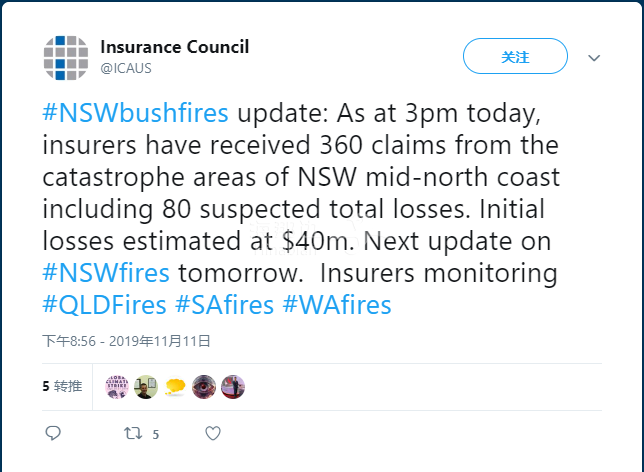Viewport: 644px width, 472px height.
Task: Open the #NSWbushfires hashtag
Action: 135,110
